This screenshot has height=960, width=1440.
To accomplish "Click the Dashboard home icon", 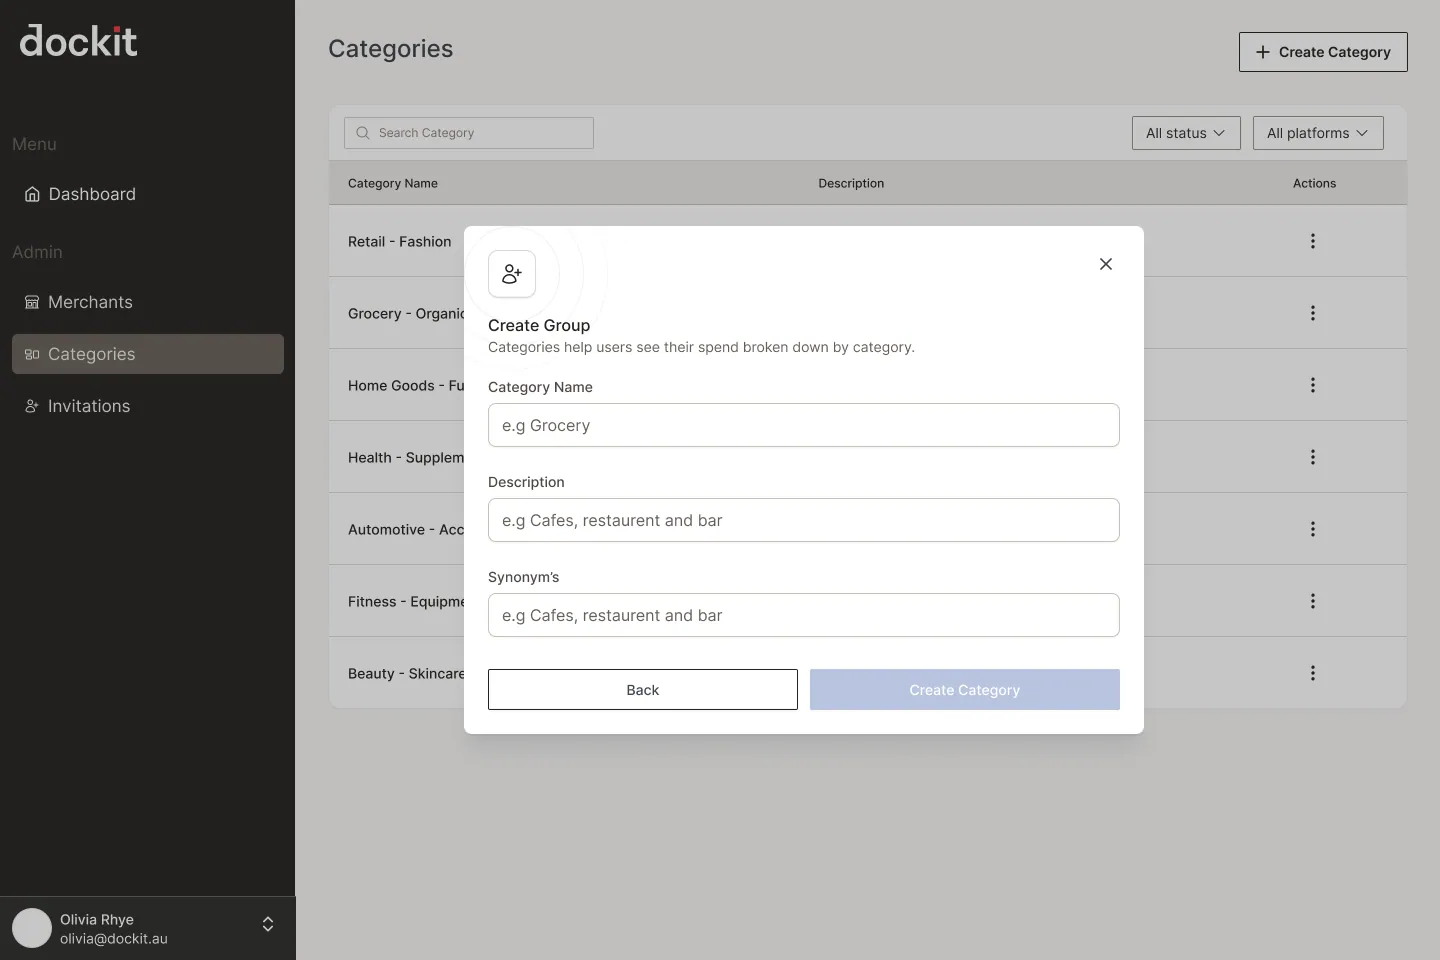I will pos(32,194).
